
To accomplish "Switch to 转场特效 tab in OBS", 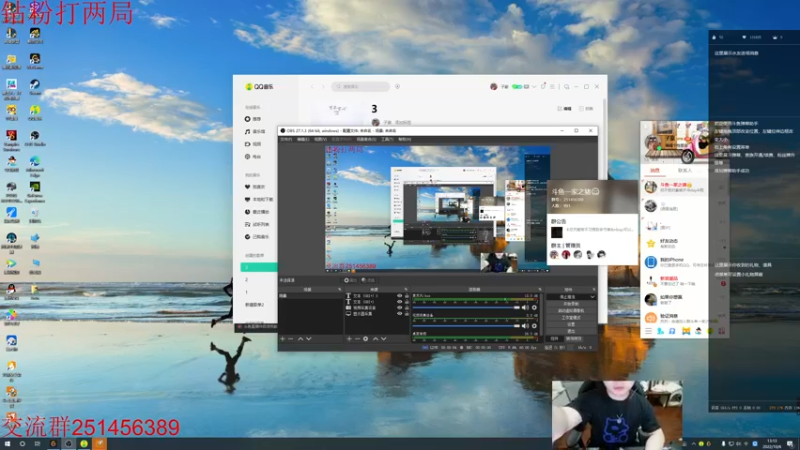I will (x=574, y=339).
